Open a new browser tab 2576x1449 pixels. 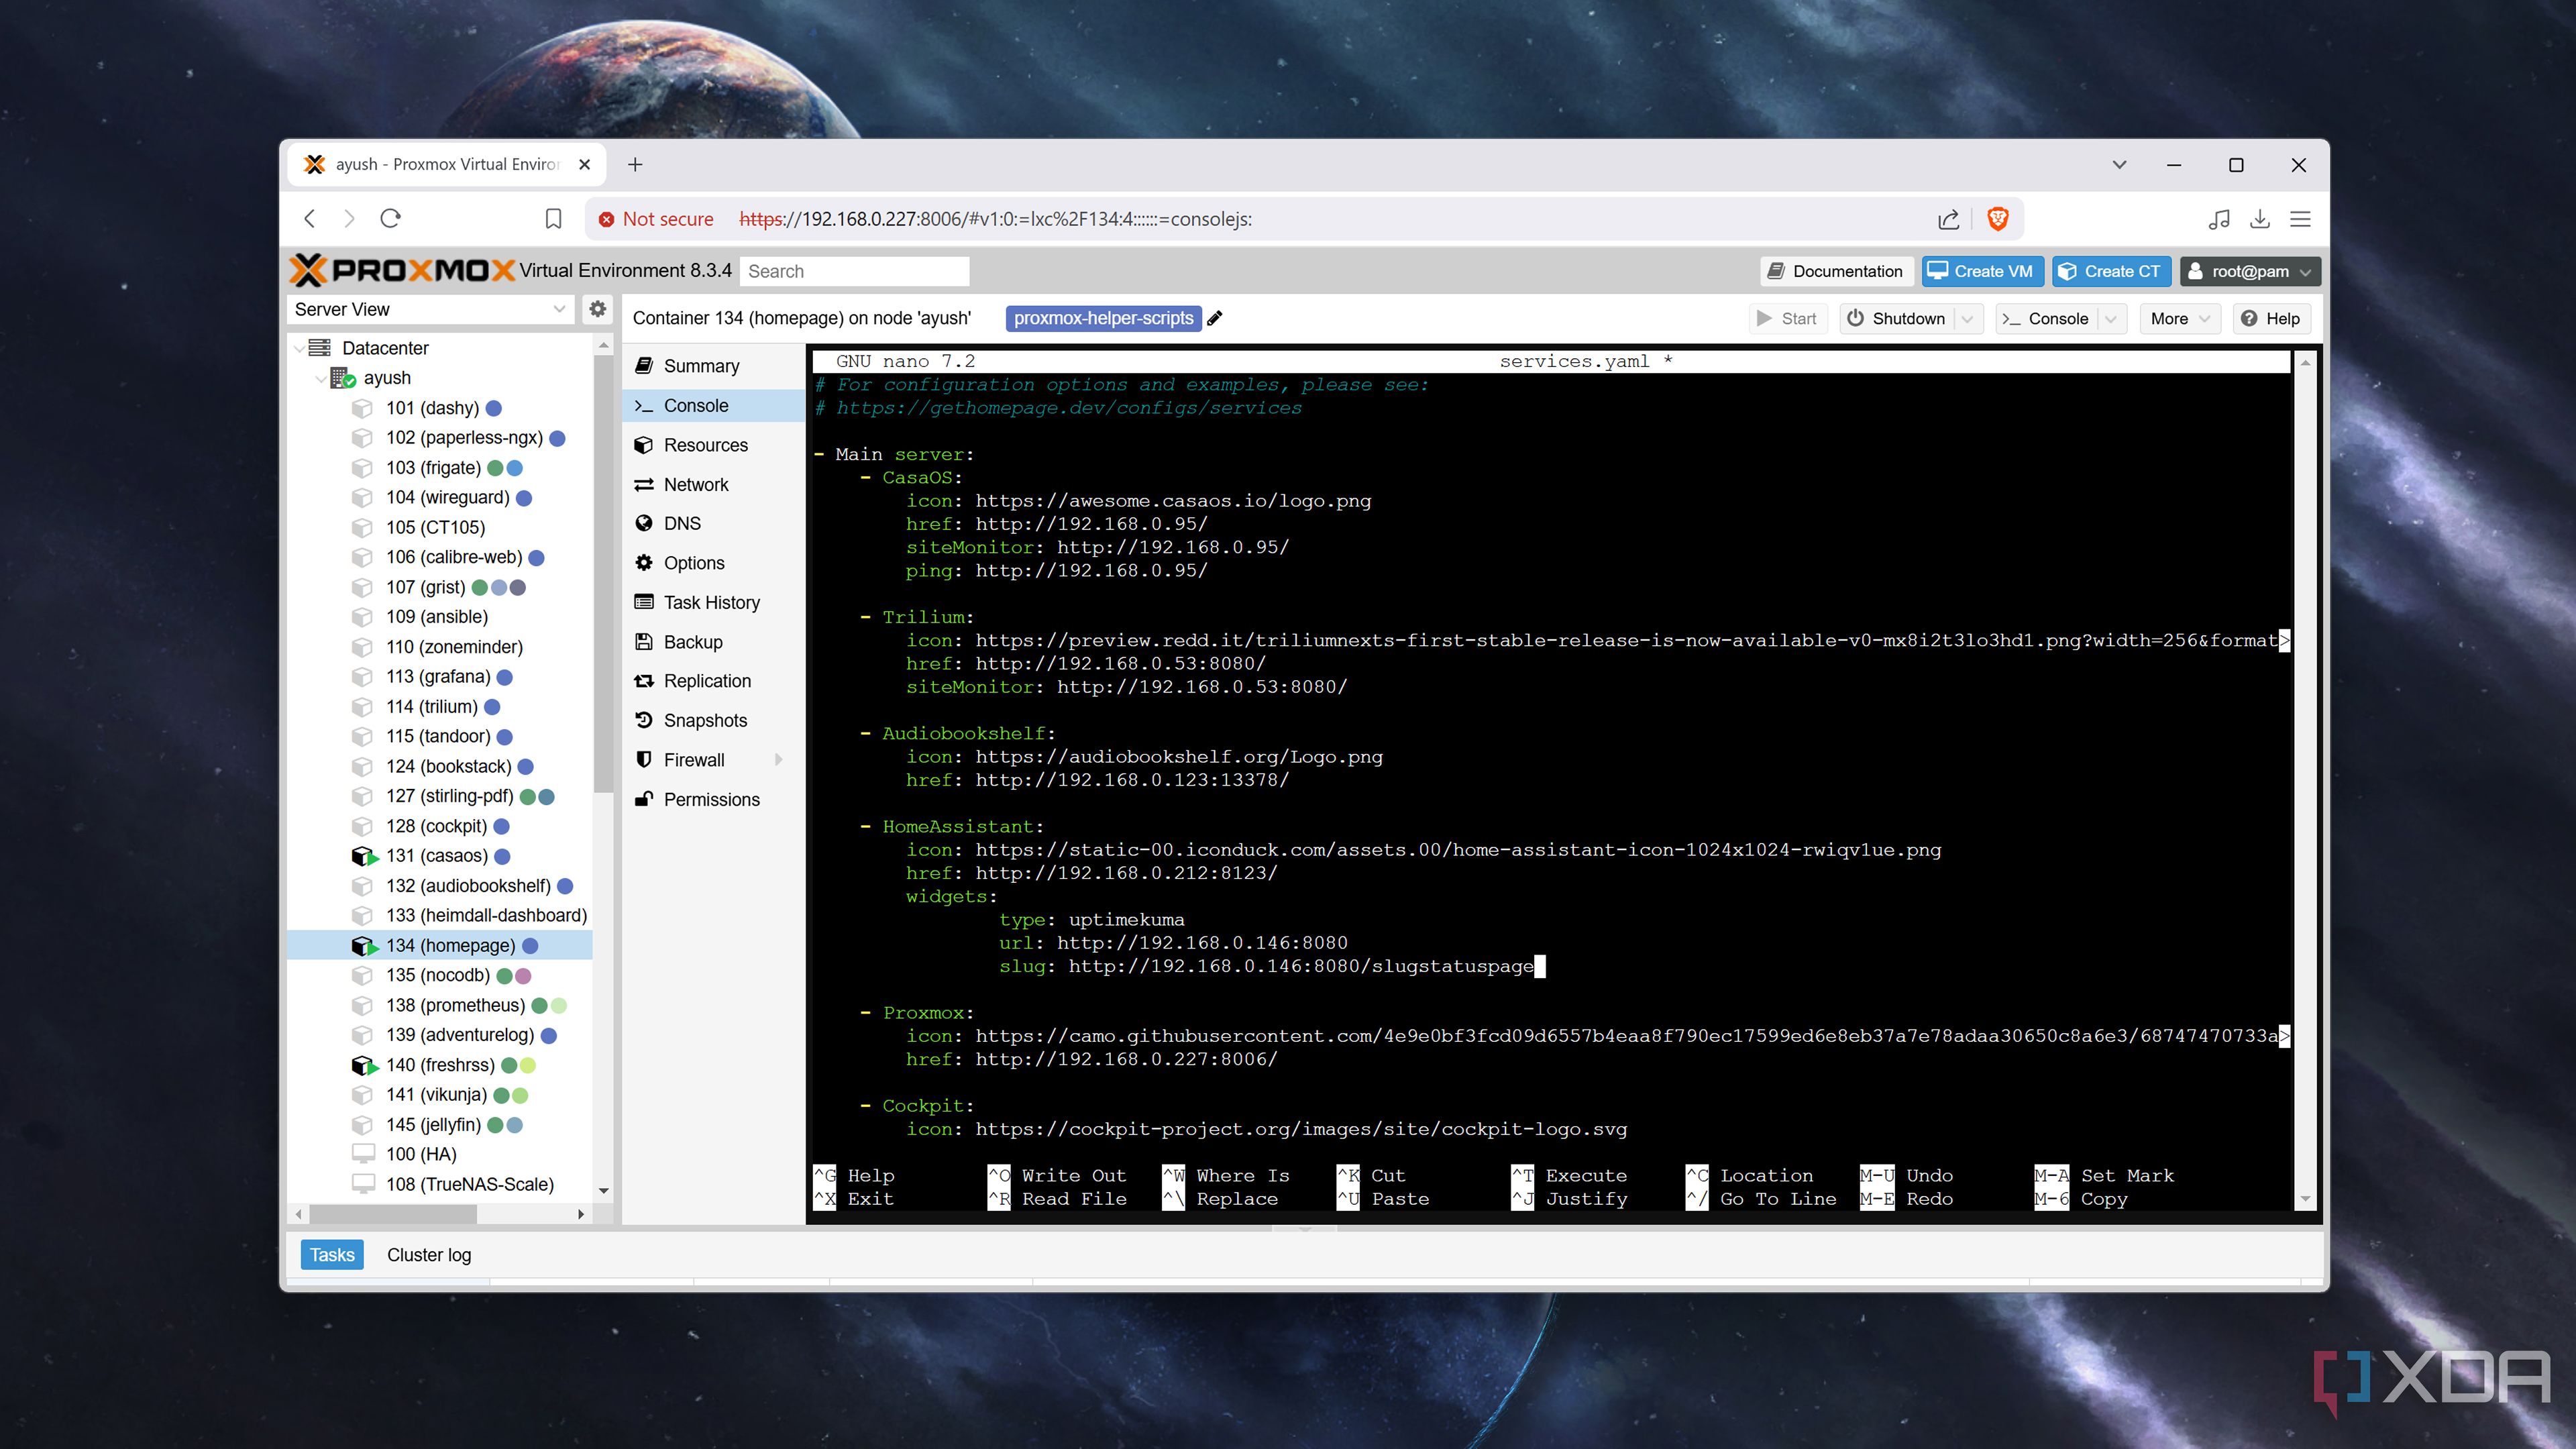tap(635, 164)
